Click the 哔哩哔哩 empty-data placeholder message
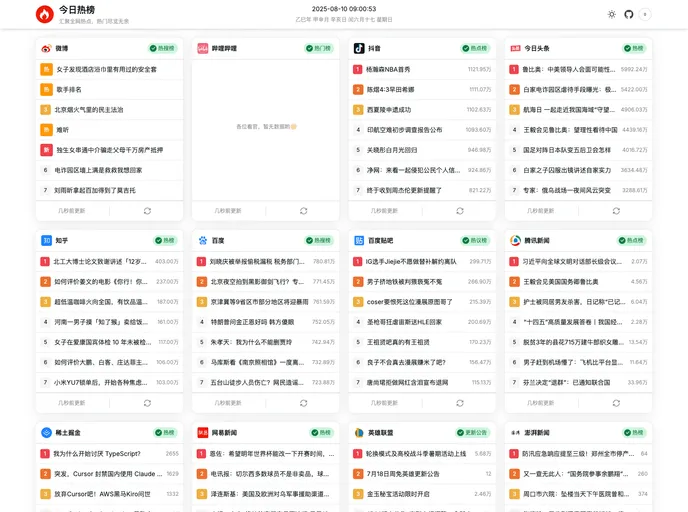 (x=266, y=127)
